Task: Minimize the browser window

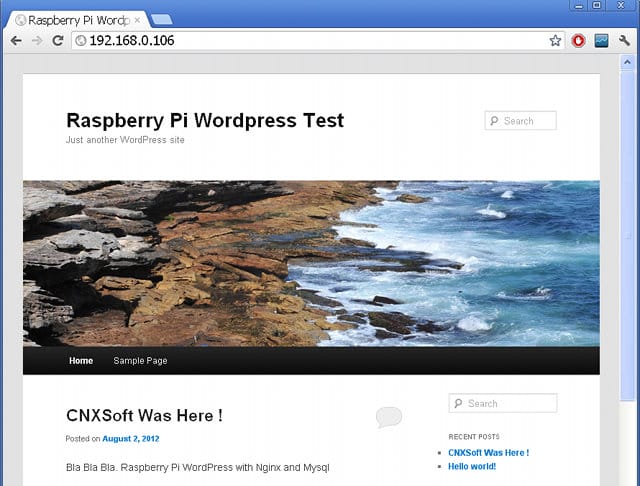Action: click(x=579, y=5)
